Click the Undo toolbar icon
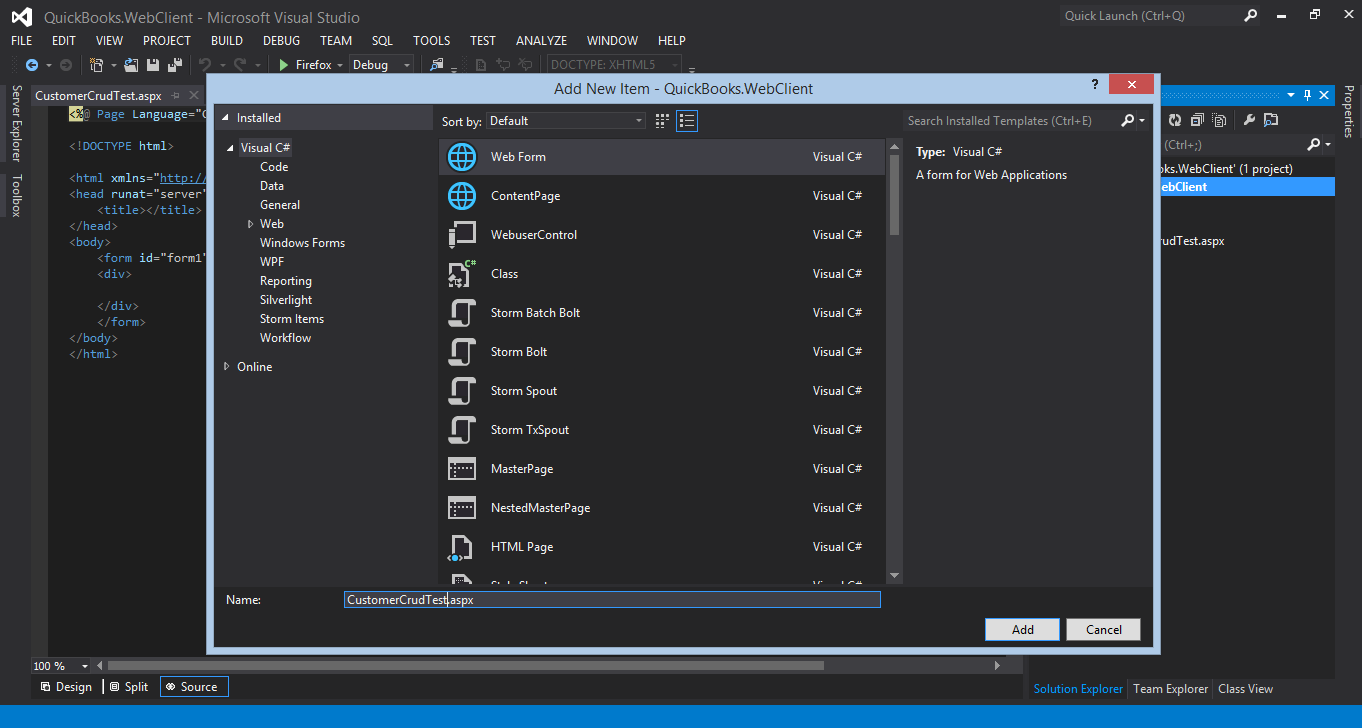 tap(205, 65)
